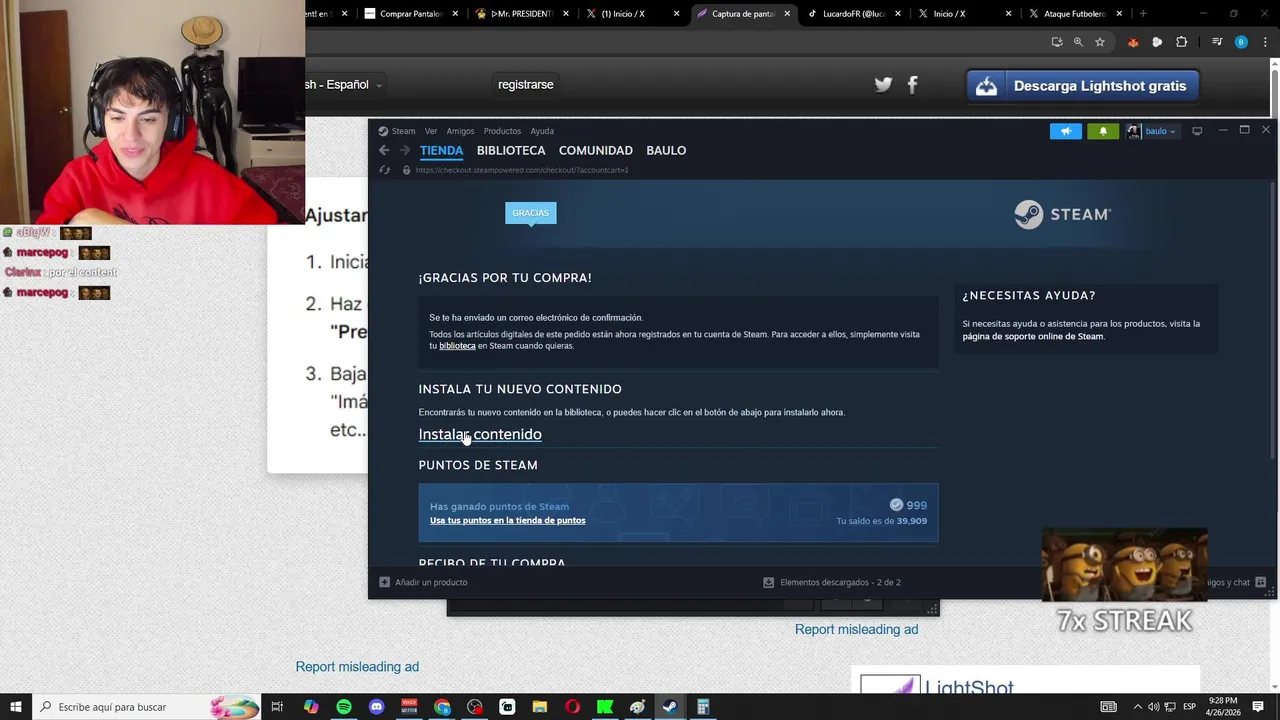This screenshot has width=1280, height=720.
Task: Open Steam menu in Steam menu bar
Action: click(x=397, y=131)
